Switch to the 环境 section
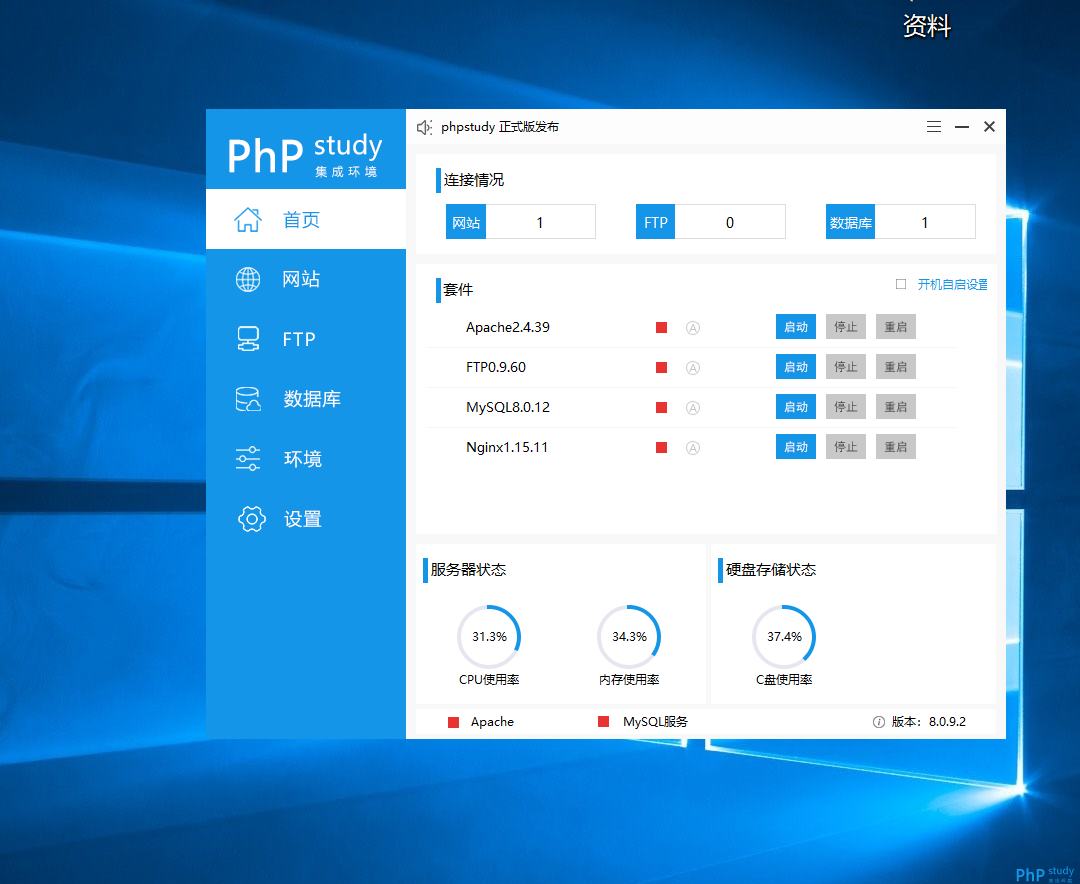 tap(306, 459)
